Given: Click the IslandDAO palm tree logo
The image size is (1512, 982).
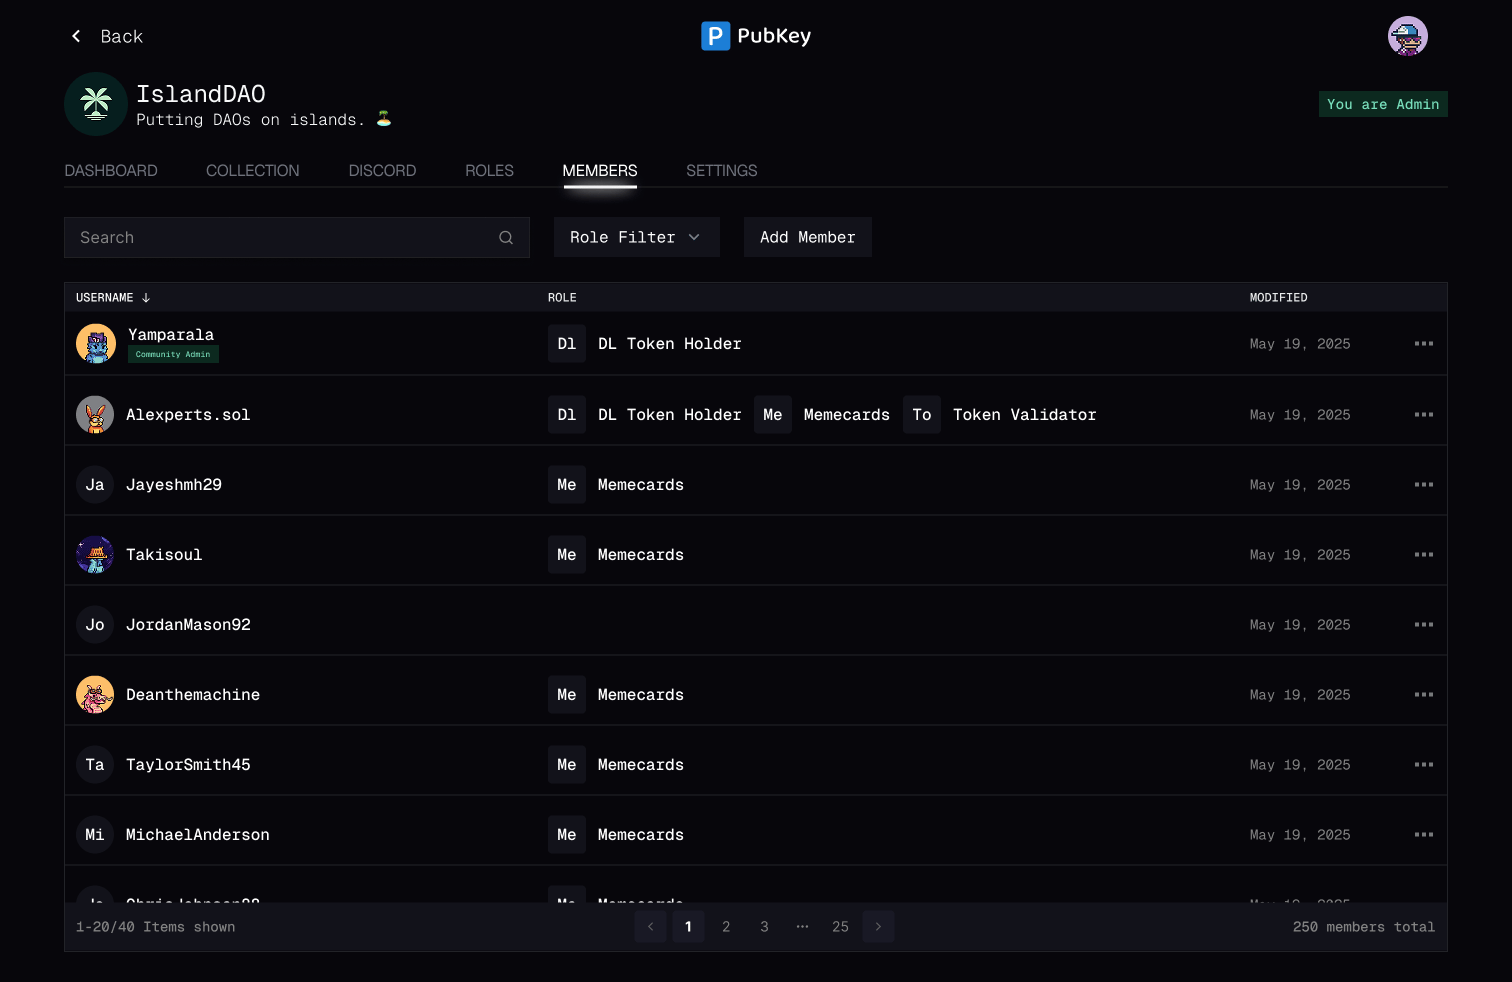Looking at the screenshot, I should [x=96, y=104].
